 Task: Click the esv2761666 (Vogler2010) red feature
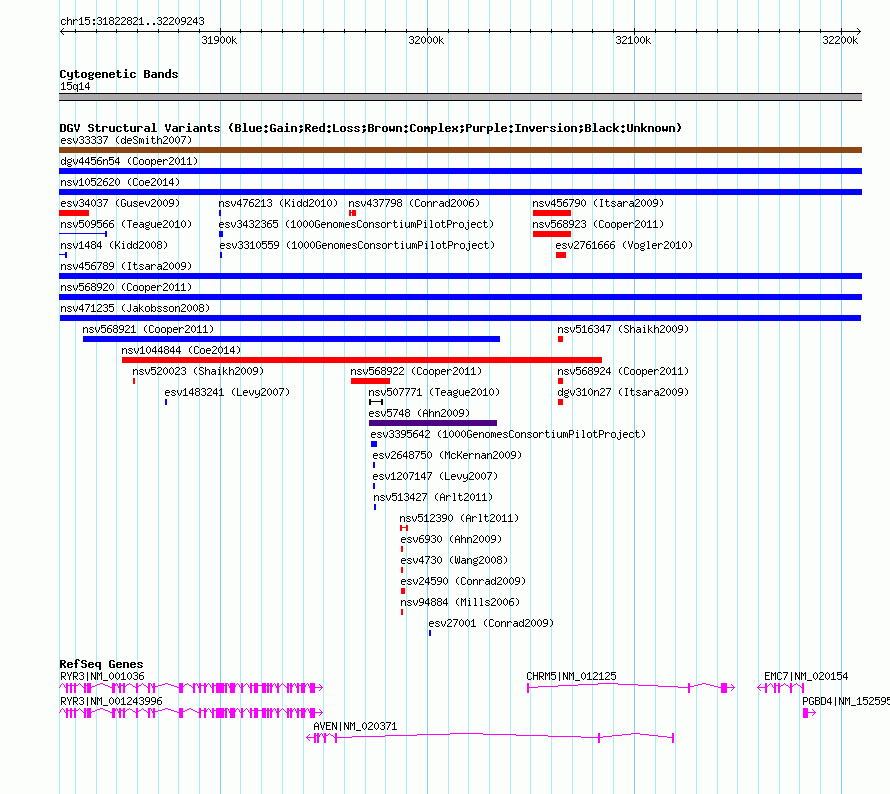click(561, 255)
